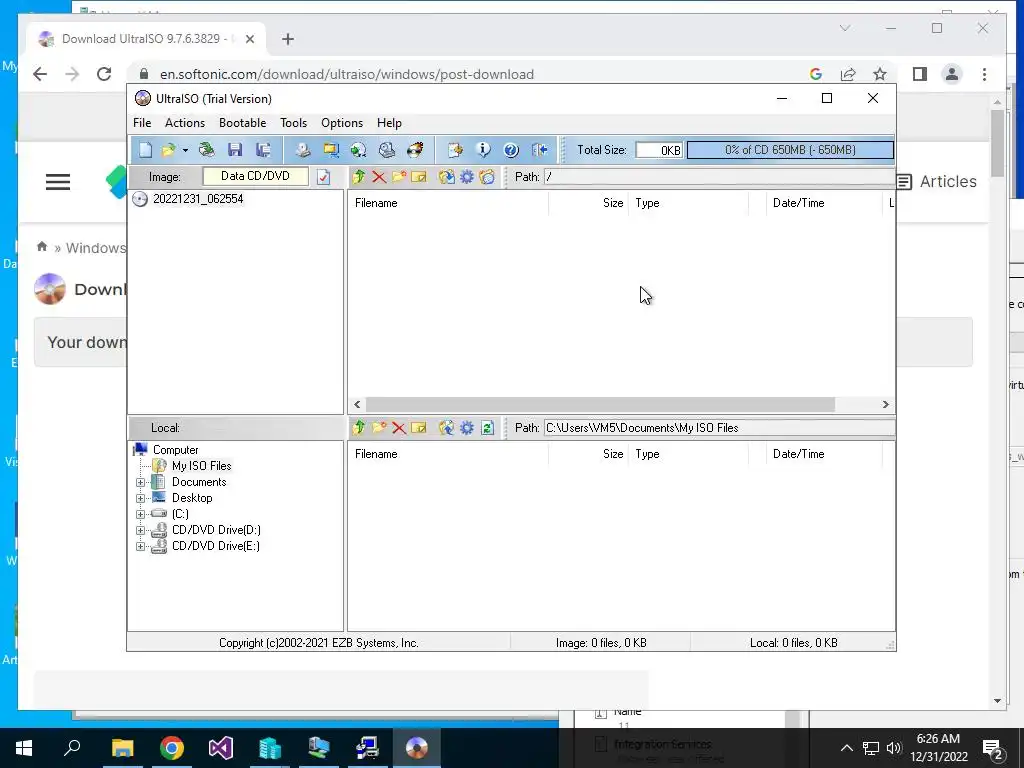
Task: Open an image file via the Open folder icon
Action: (168, 150)
